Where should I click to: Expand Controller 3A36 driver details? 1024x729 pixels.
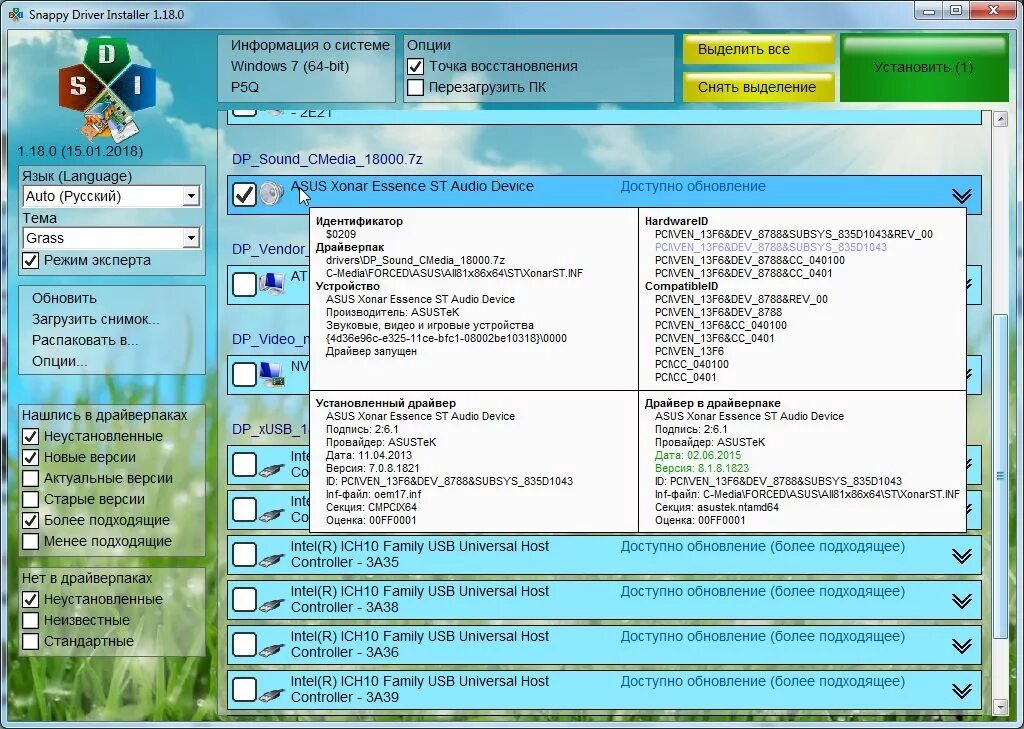pyautogui.click(x=961, y=646)
